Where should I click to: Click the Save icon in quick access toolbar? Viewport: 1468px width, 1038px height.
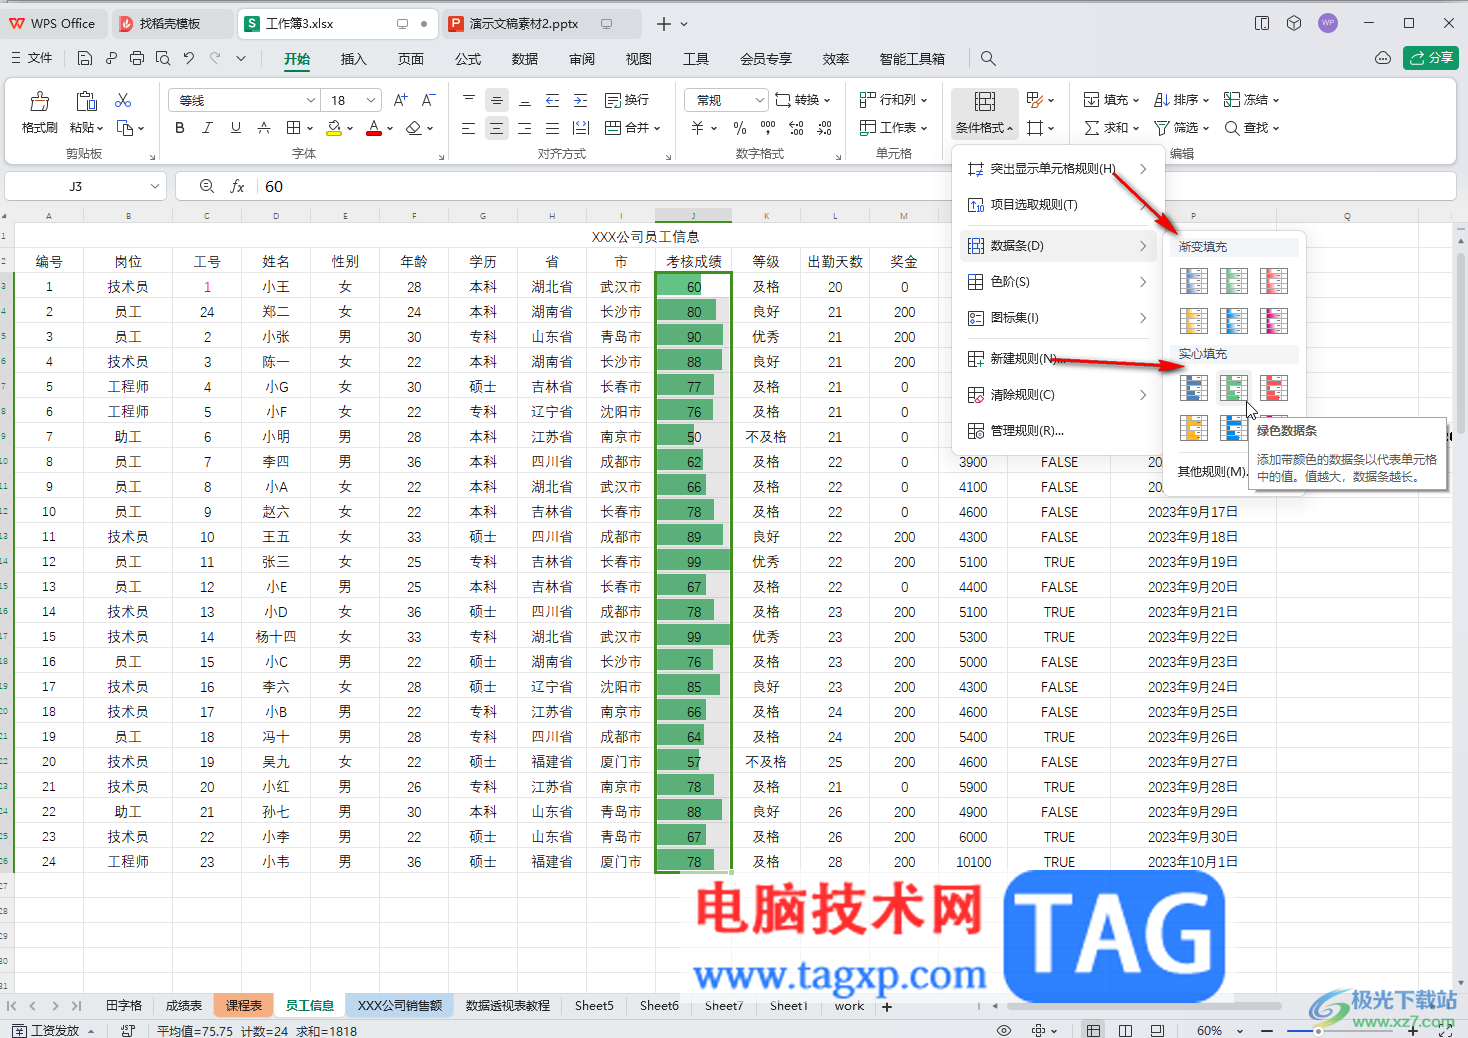pos(85,58)
